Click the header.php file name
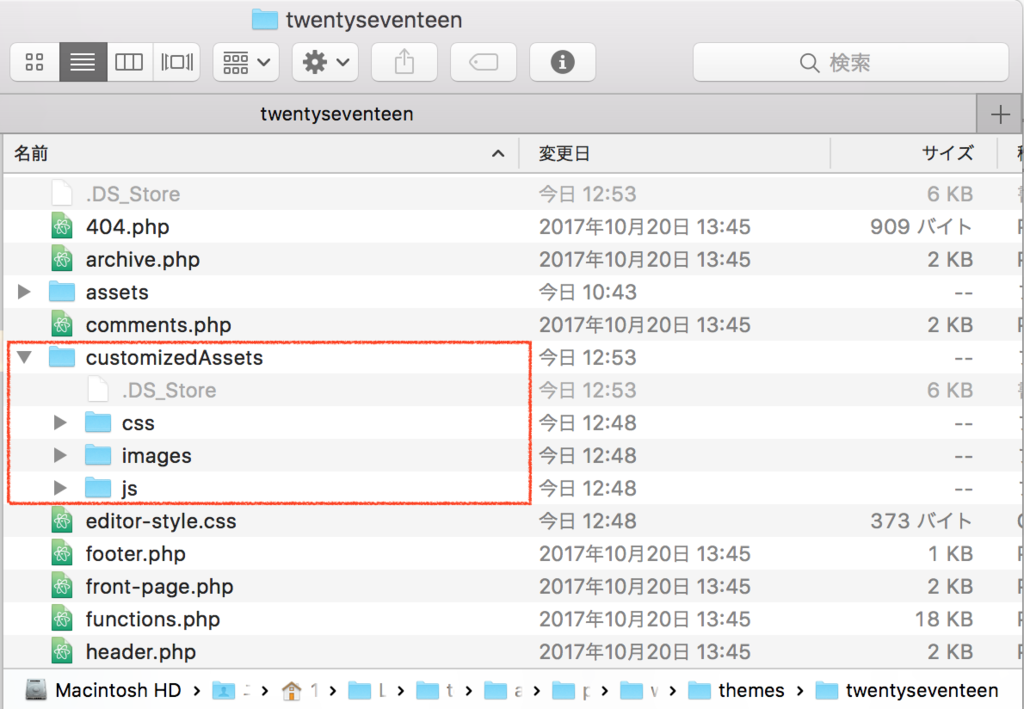 [x=140, y=652]
